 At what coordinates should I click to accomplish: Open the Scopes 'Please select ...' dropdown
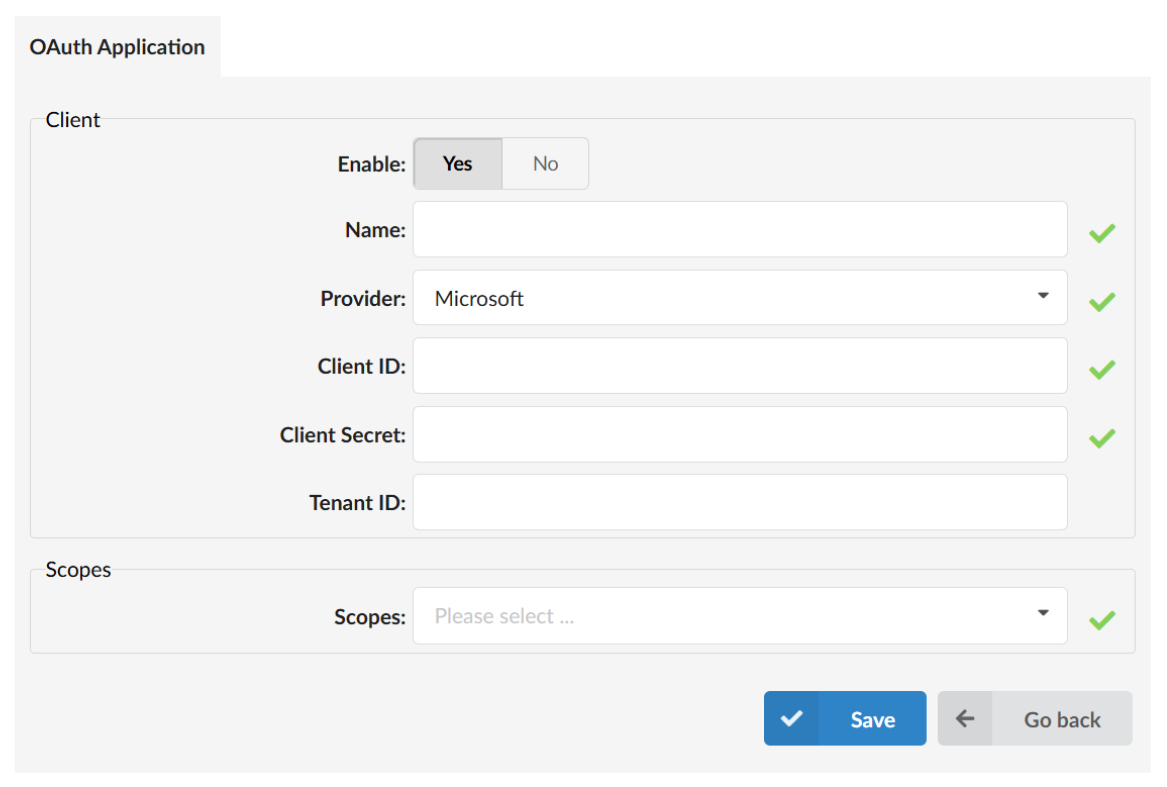click(x=740, y=616)
